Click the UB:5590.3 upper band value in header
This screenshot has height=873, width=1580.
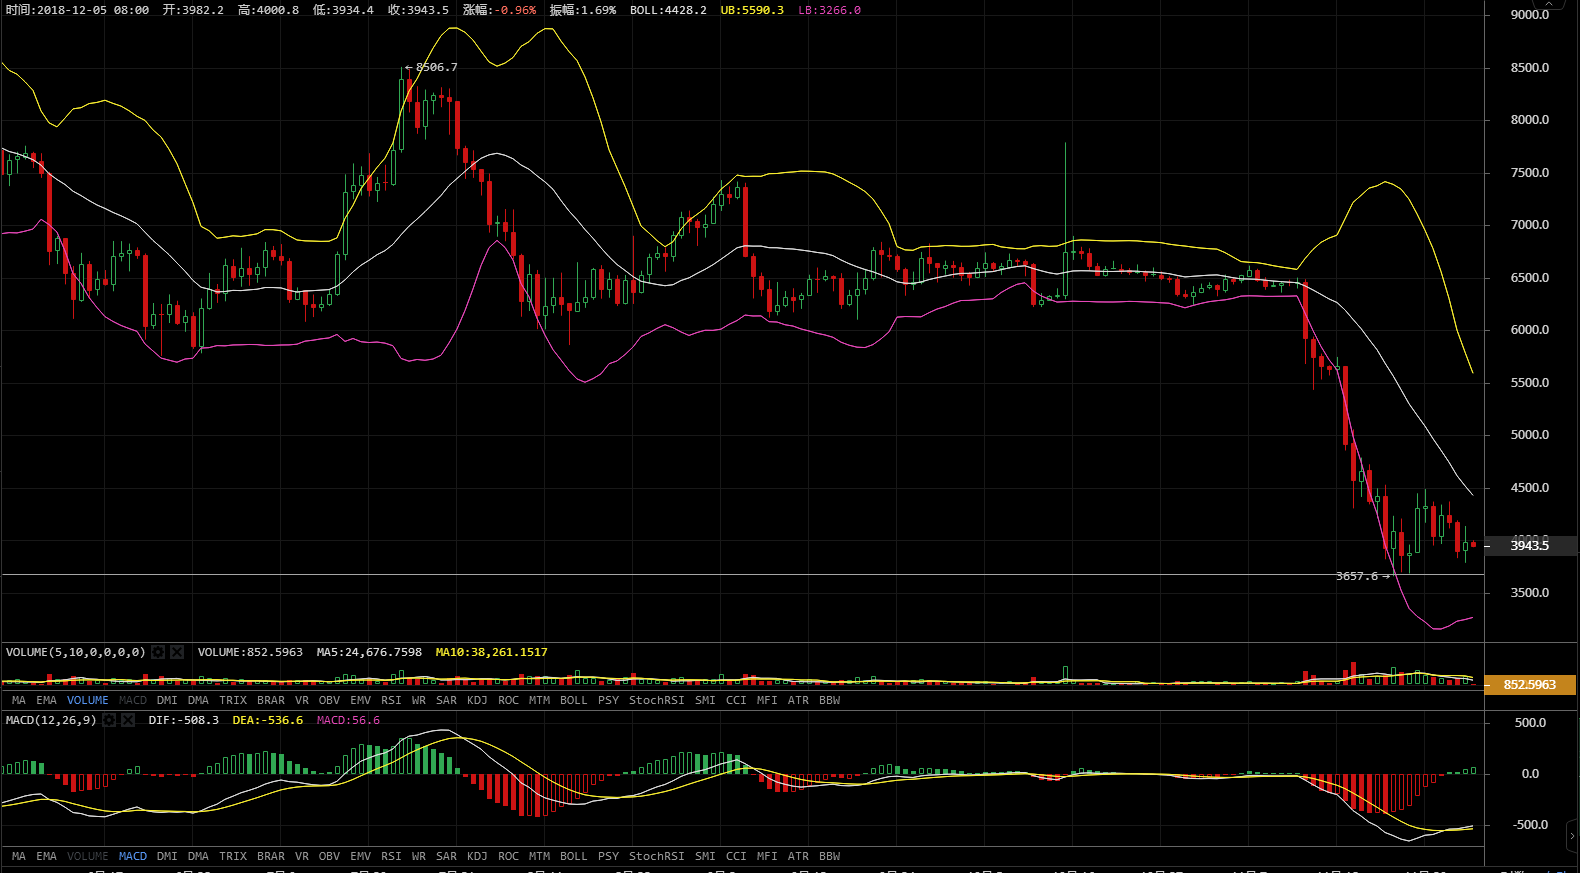752,10
